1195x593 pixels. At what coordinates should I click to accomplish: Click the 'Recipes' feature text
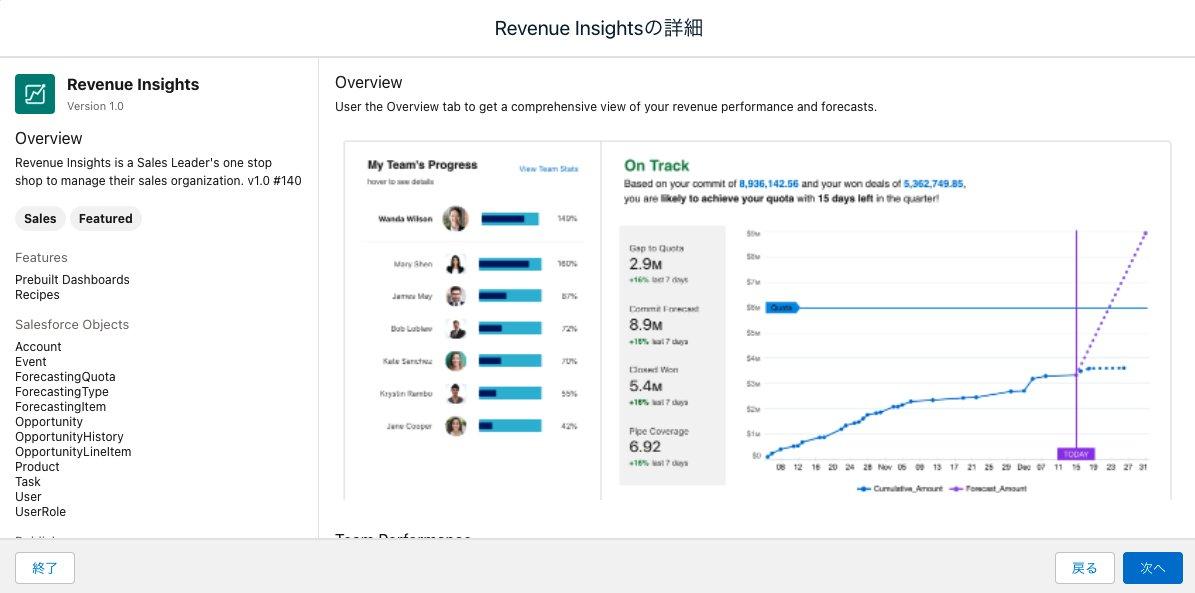37,295
